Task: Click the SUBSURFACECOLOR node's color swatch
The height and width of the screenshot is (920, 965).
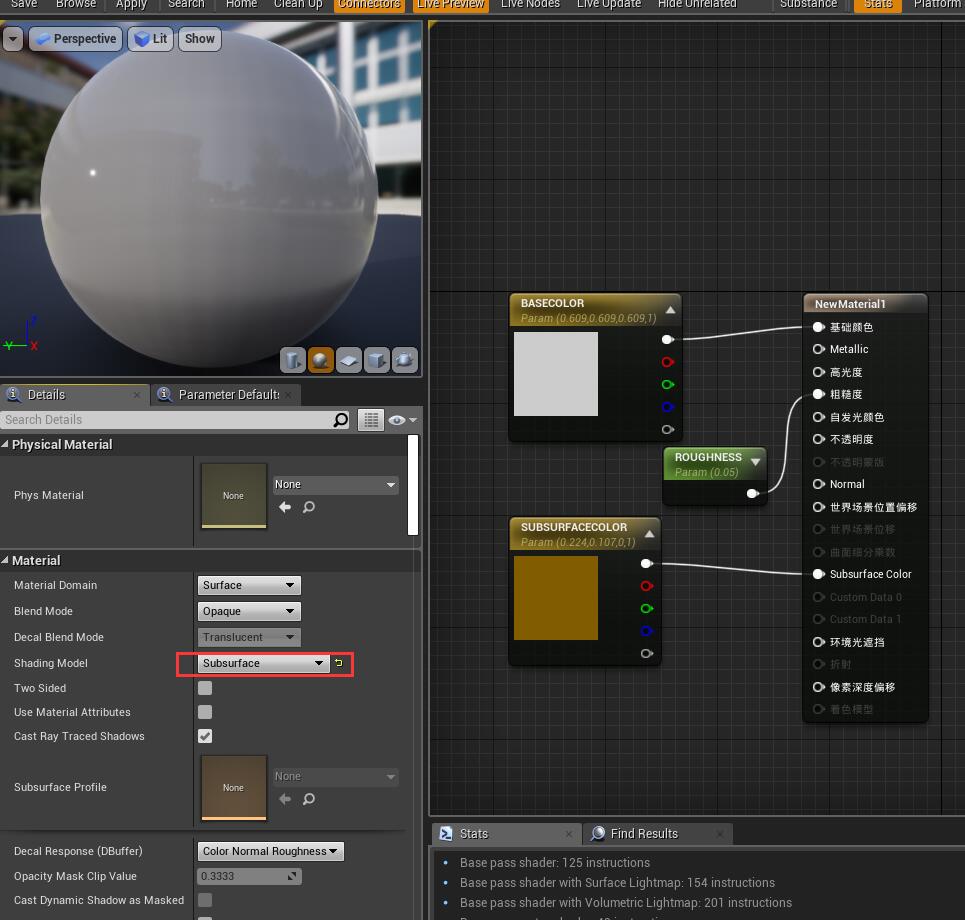Action: pyautogui.click(x=555, y=597)
